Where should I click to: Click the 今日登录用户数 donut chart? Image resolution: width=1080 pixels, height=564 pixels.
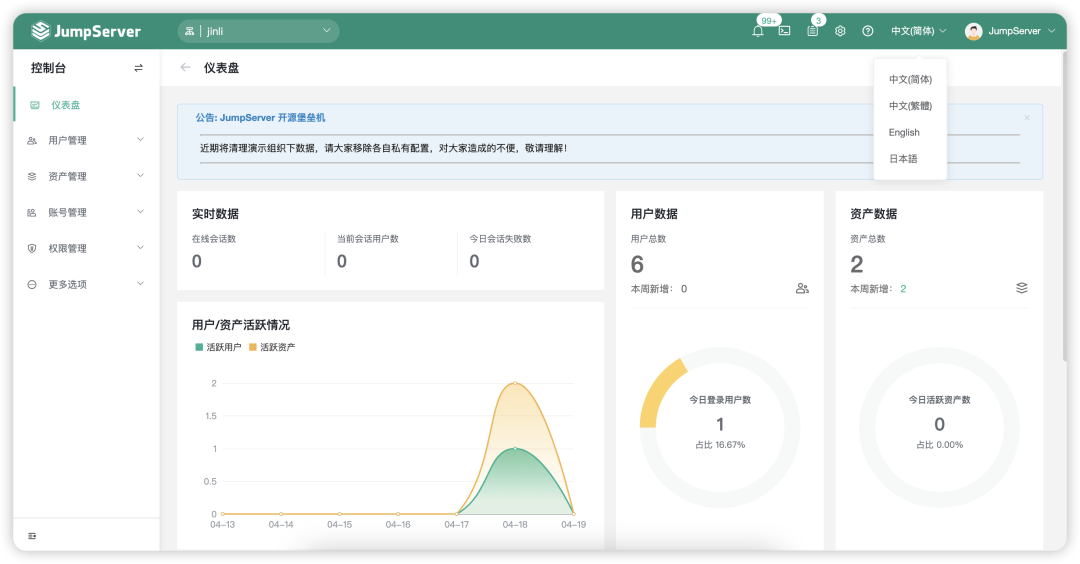720,428
